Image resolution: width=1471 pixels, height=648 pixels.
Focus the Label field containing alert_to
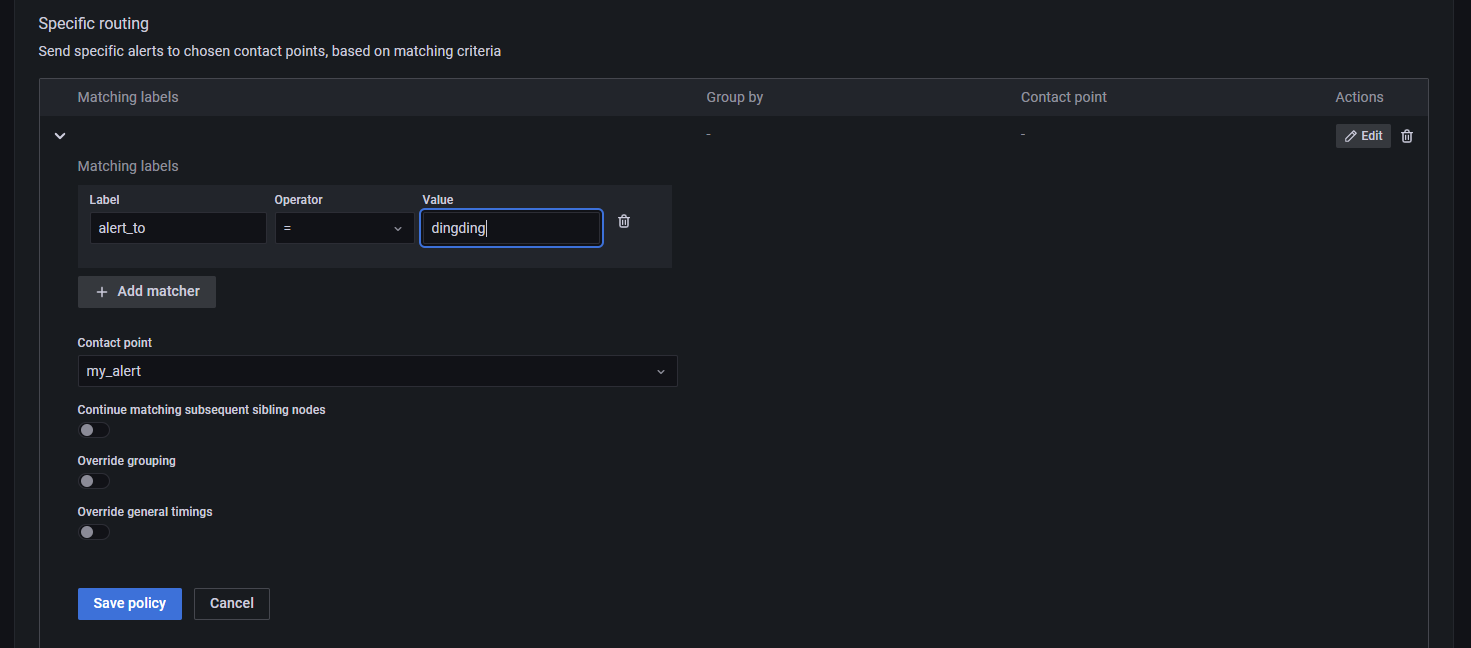click(x=178, y=228)
